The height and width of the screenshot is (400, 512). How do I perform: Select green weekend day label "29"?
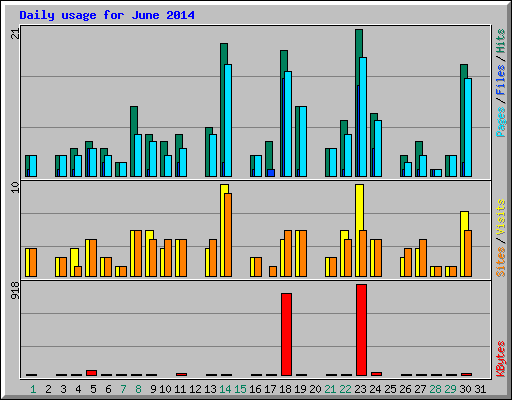[450, 389]
